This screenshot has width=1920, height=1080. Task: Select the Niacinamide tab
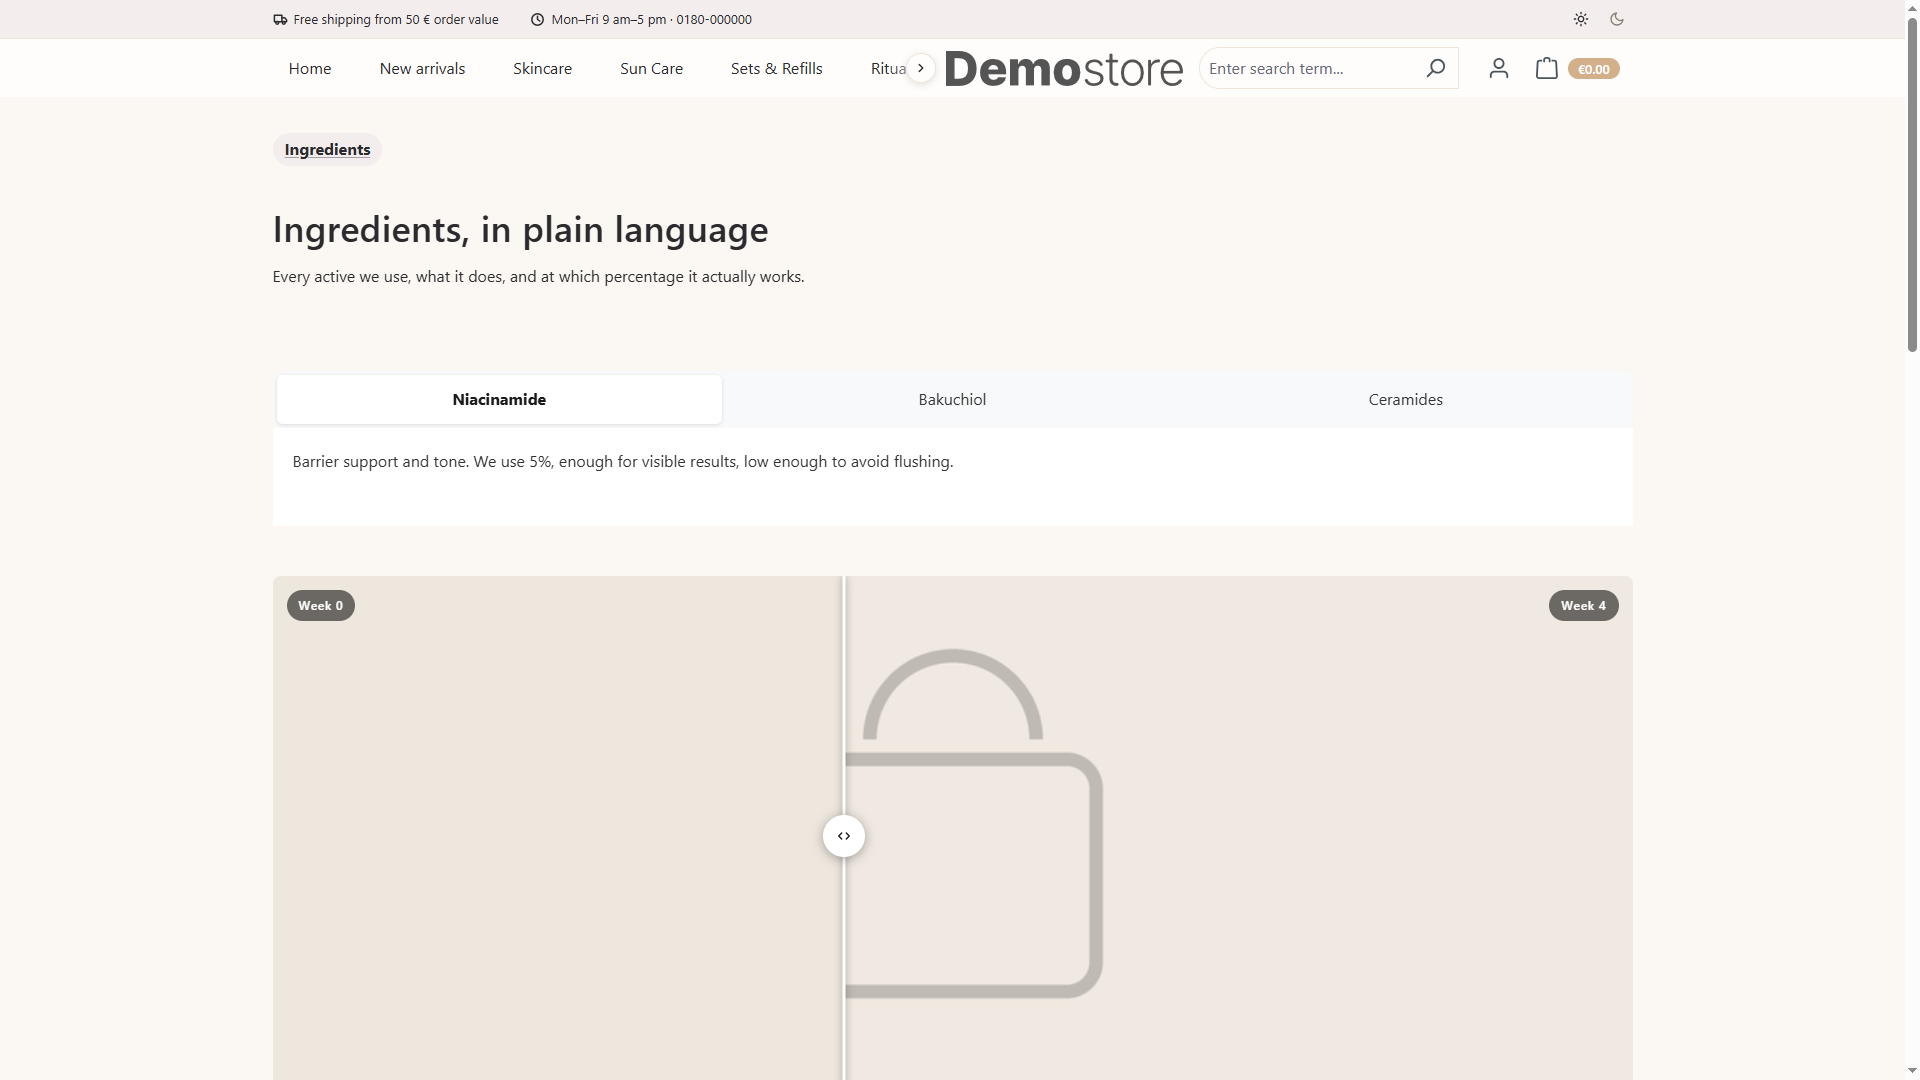coord(499,399)
